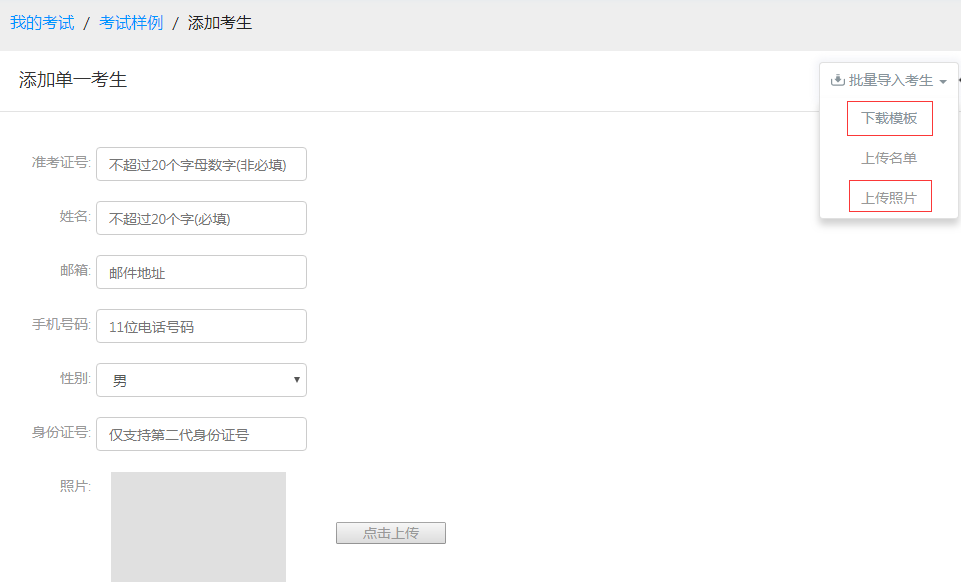Focus the 邮箱 email address field
The height and width of the screenshot is (582, 961).
point(201,272)
